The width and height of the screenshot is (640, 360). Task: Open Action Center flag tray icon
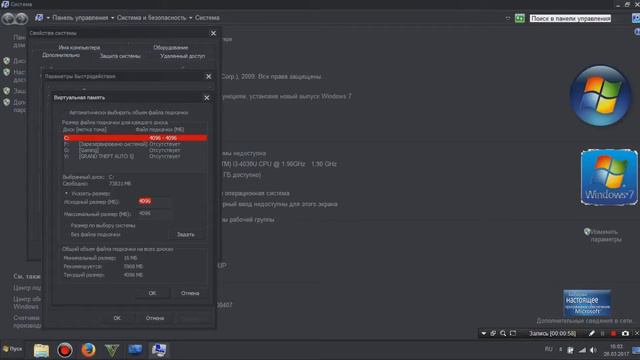pos(570,350)
